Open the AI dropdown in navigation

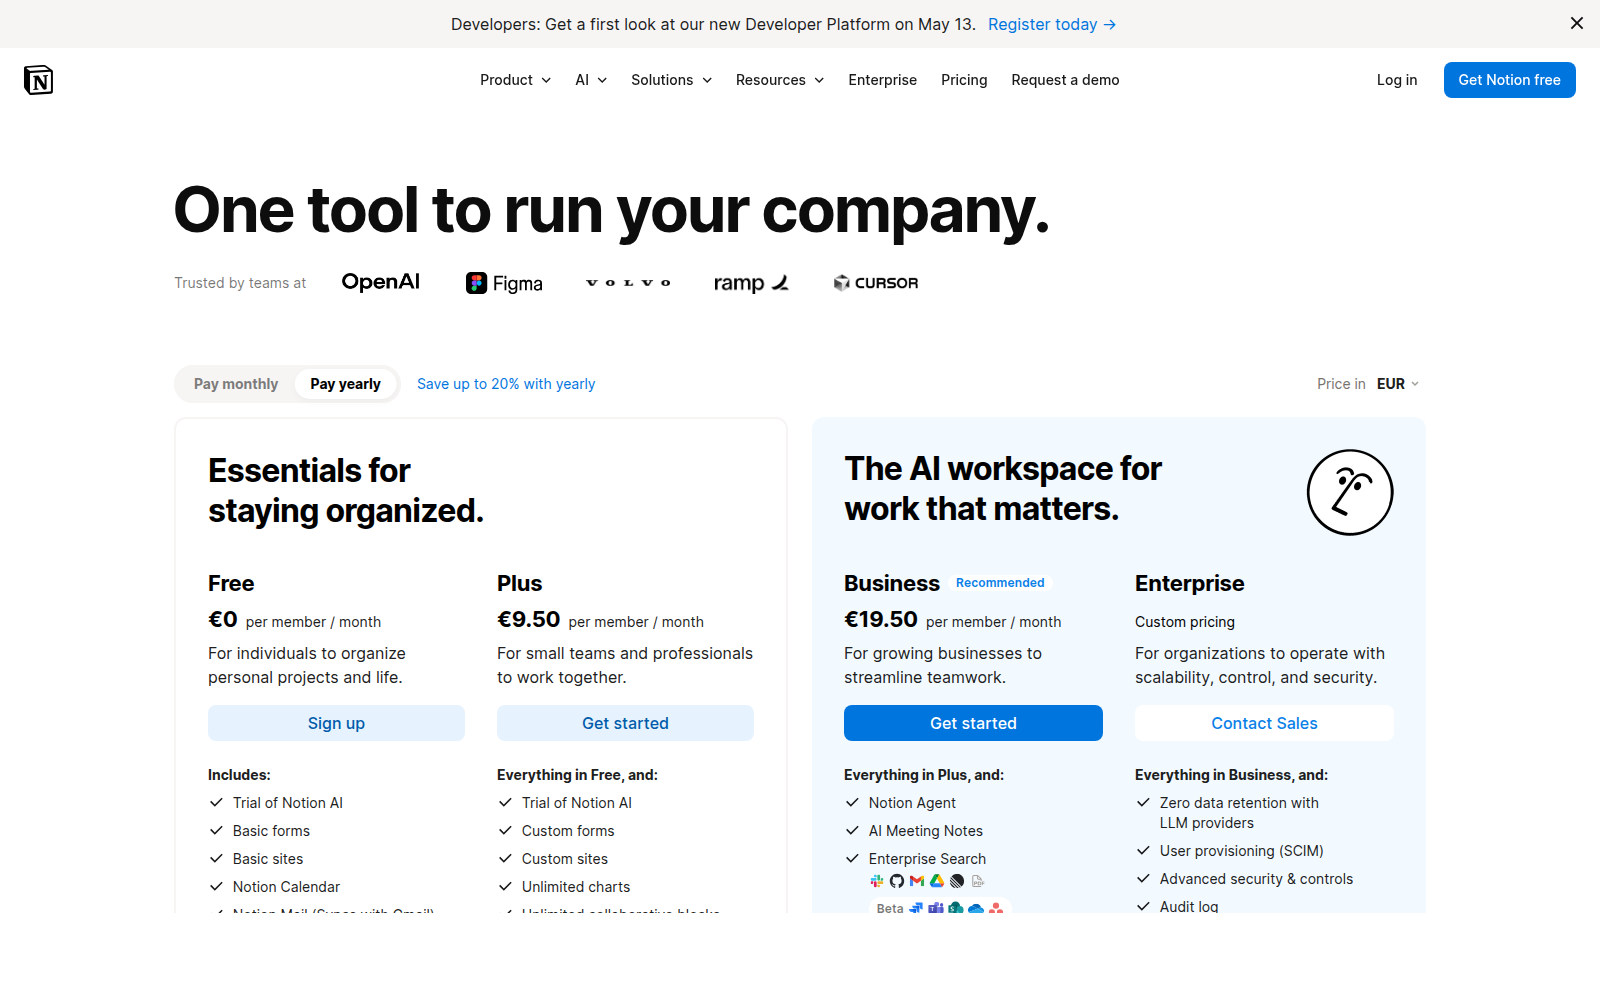591,80
